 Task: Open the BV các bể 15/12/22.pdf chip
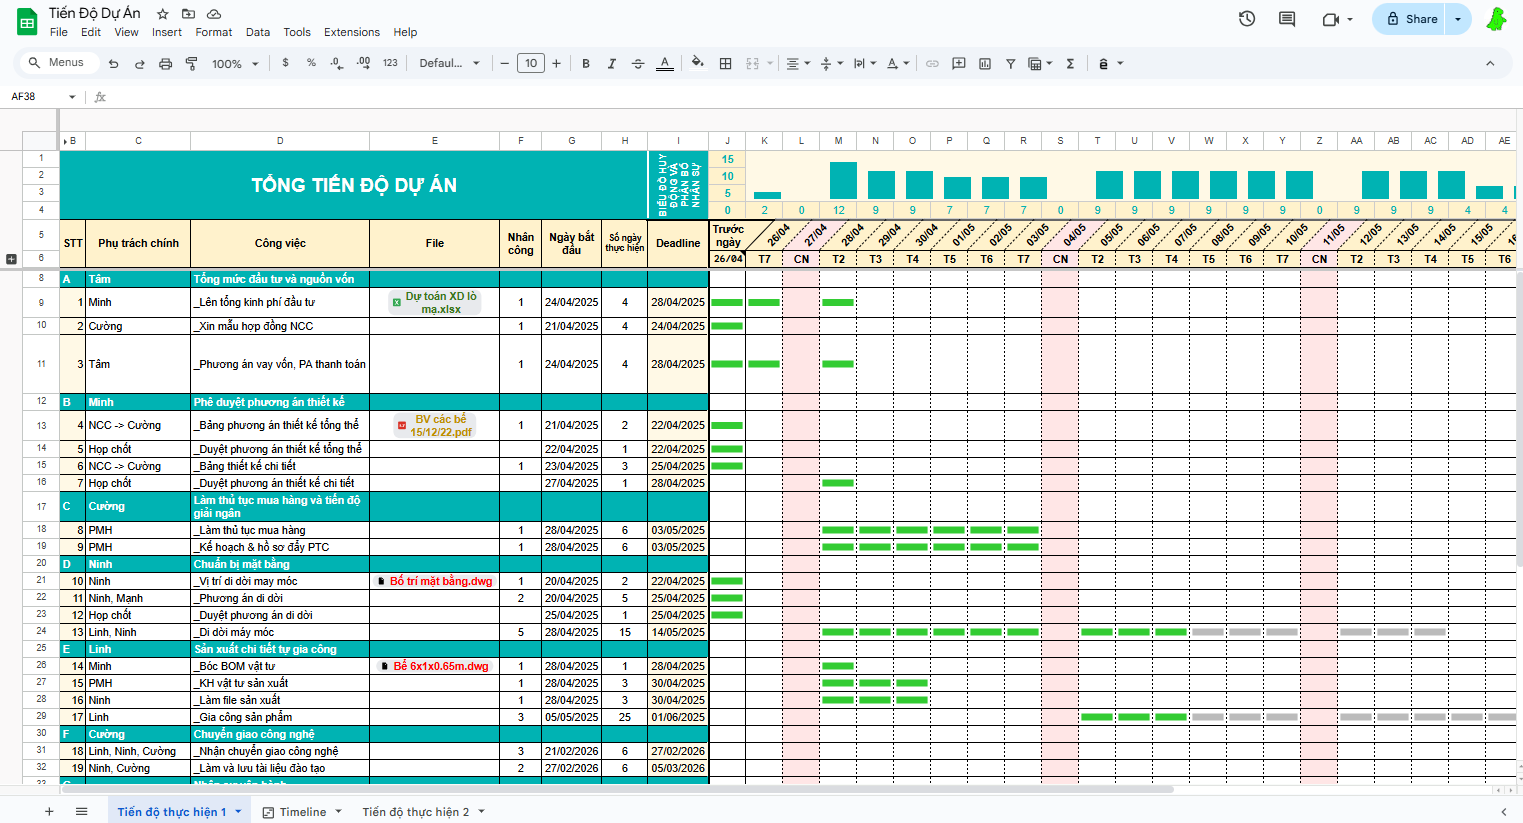[435, 425]
